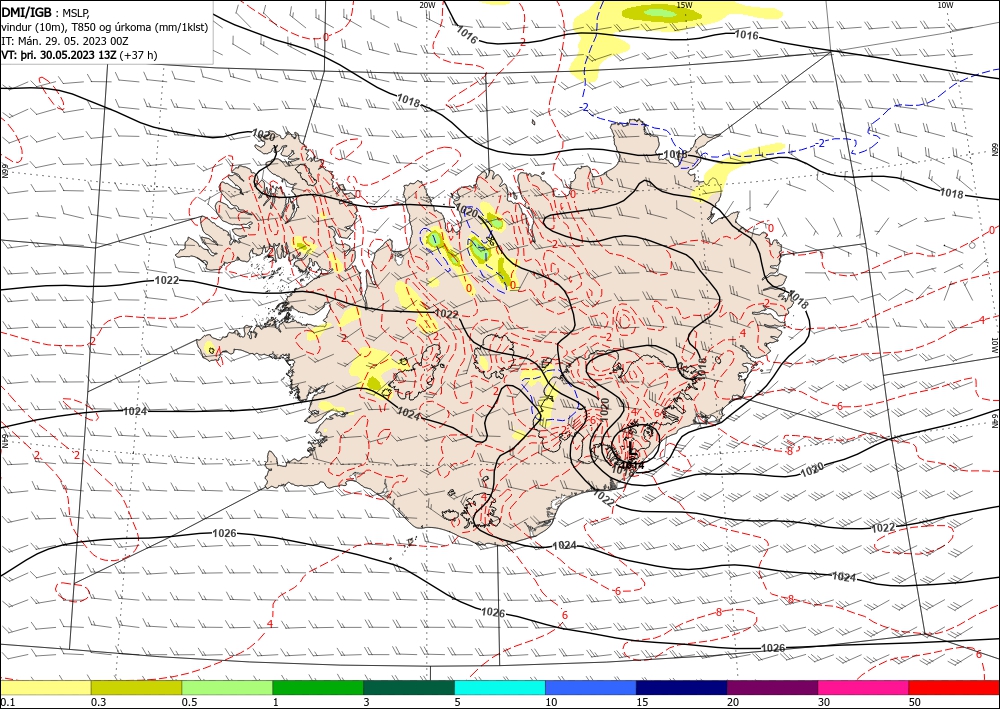Click the legend value "15"
The width and height of the screenshot is (1000, 709).
[x=642, y=702]
